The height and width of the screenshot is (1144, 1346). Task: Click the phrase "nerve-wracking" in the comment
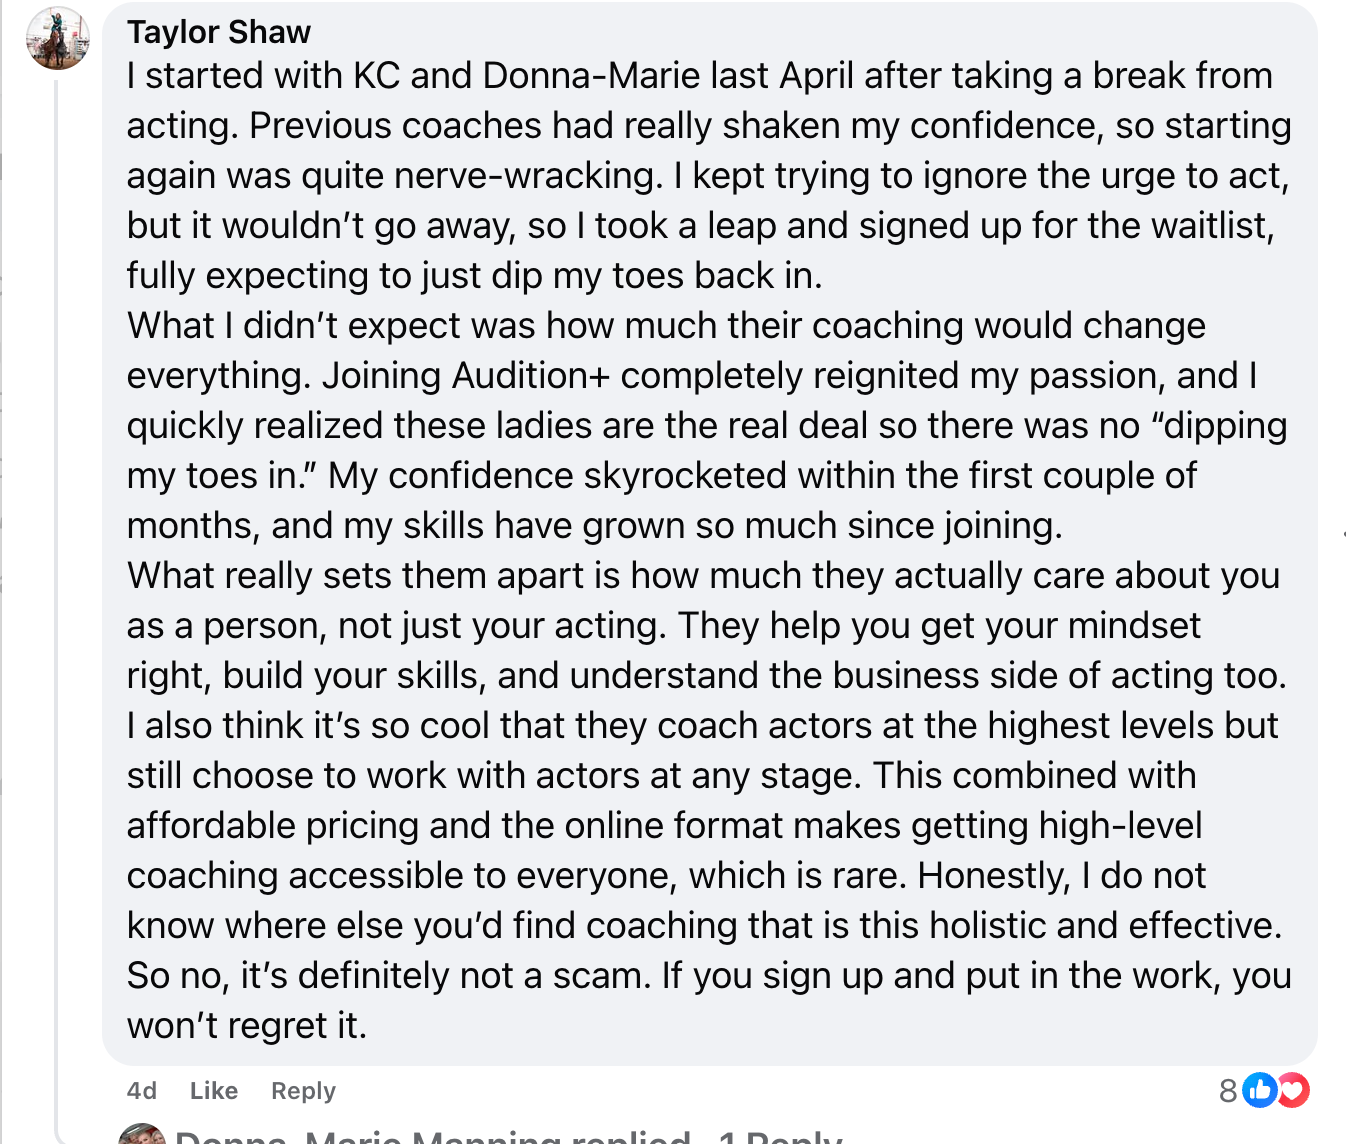point(527,176)
